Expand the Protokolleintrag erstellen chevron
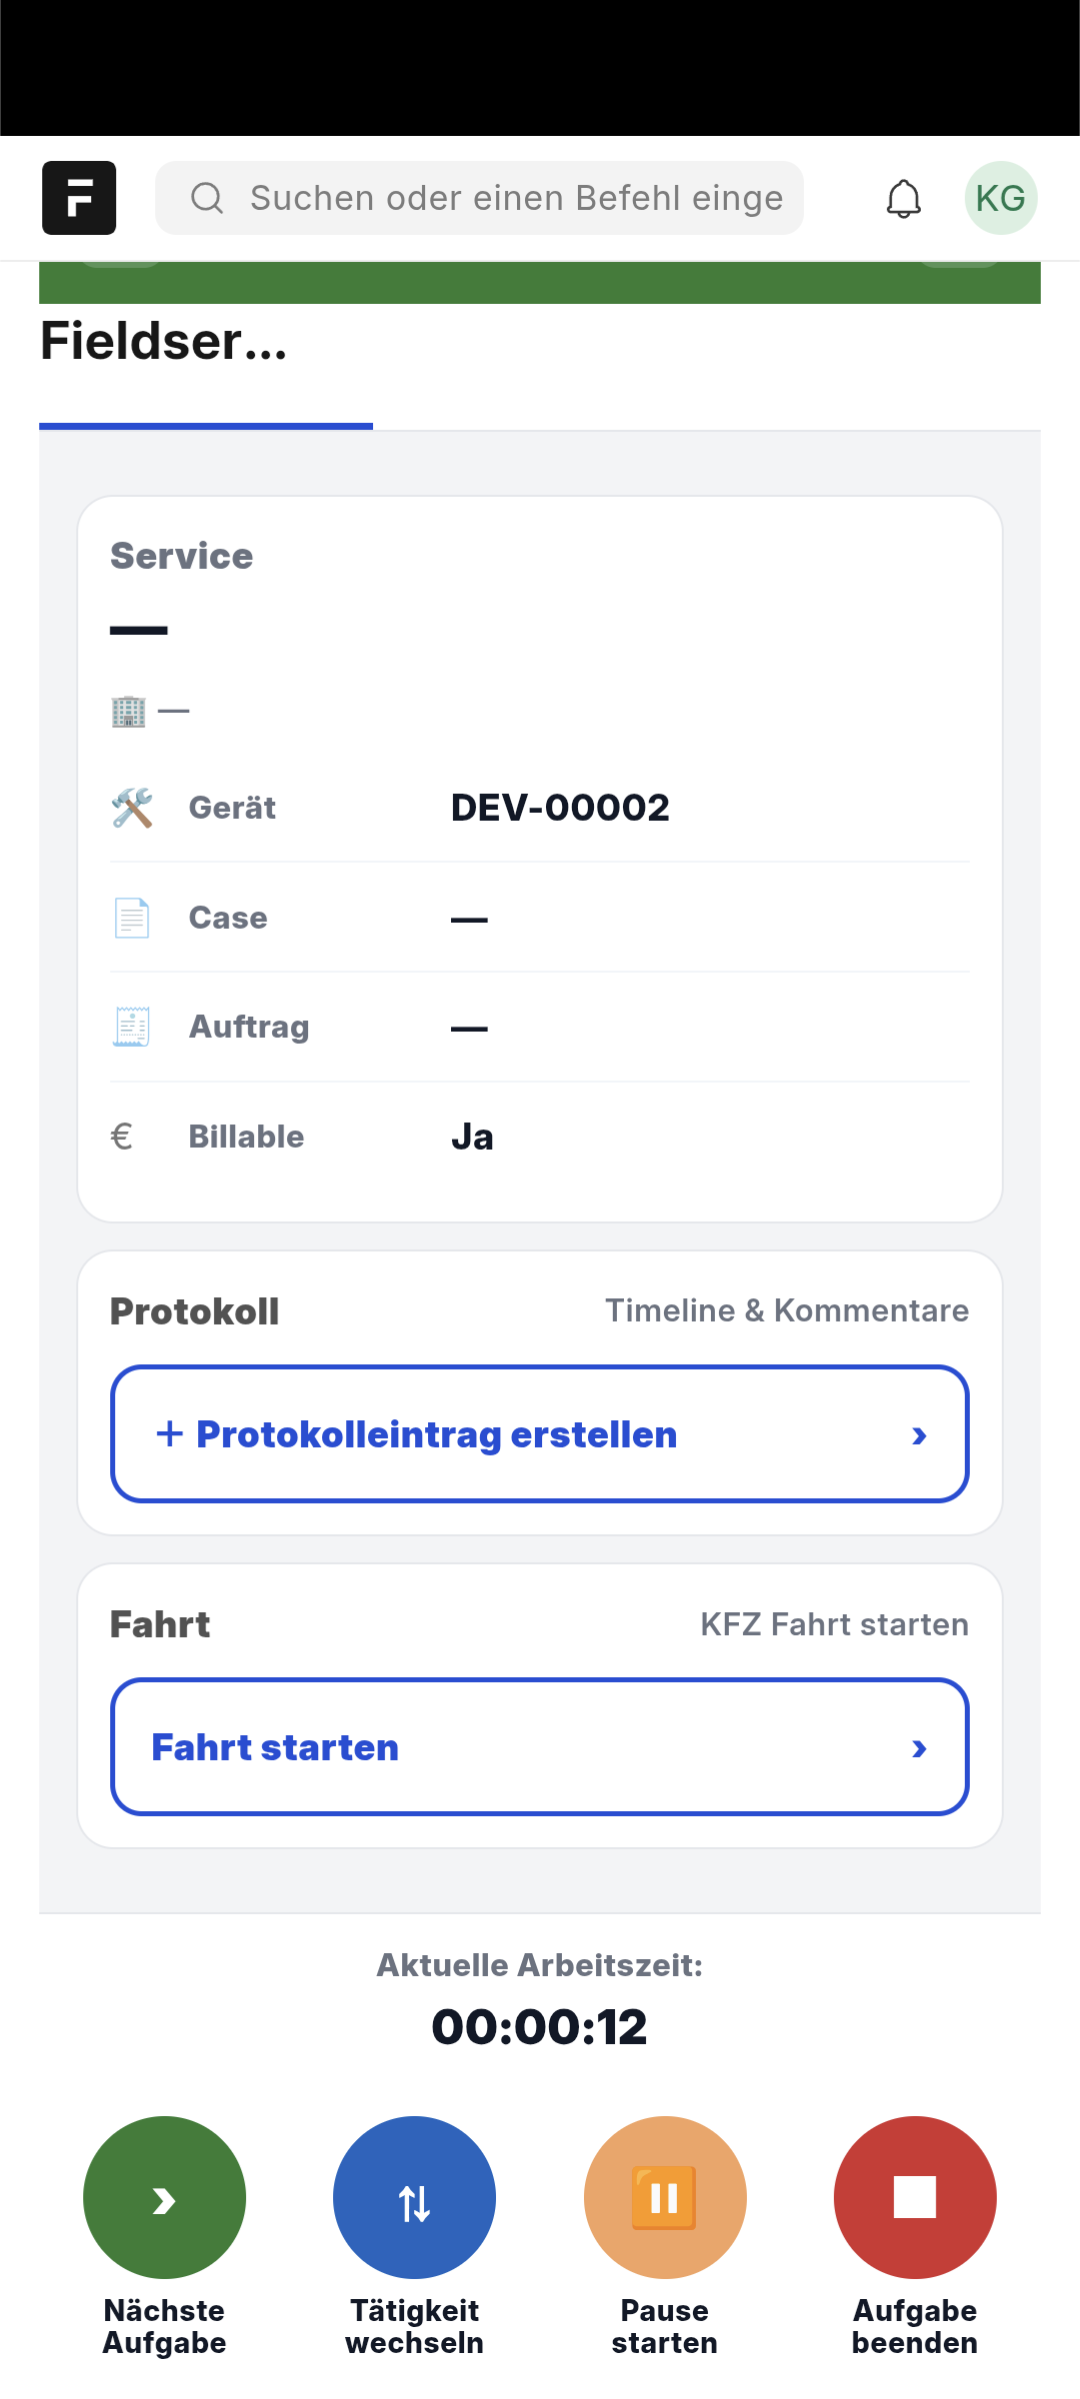This screenshot has width=1080, height=2399. (919, 1435)
